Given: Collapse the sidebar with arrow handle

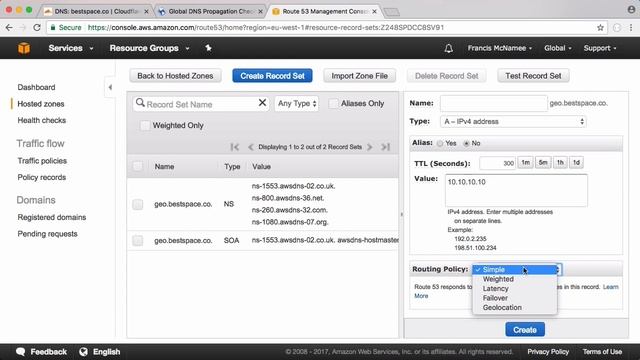Looking at the screenshot, I should 110,87.
